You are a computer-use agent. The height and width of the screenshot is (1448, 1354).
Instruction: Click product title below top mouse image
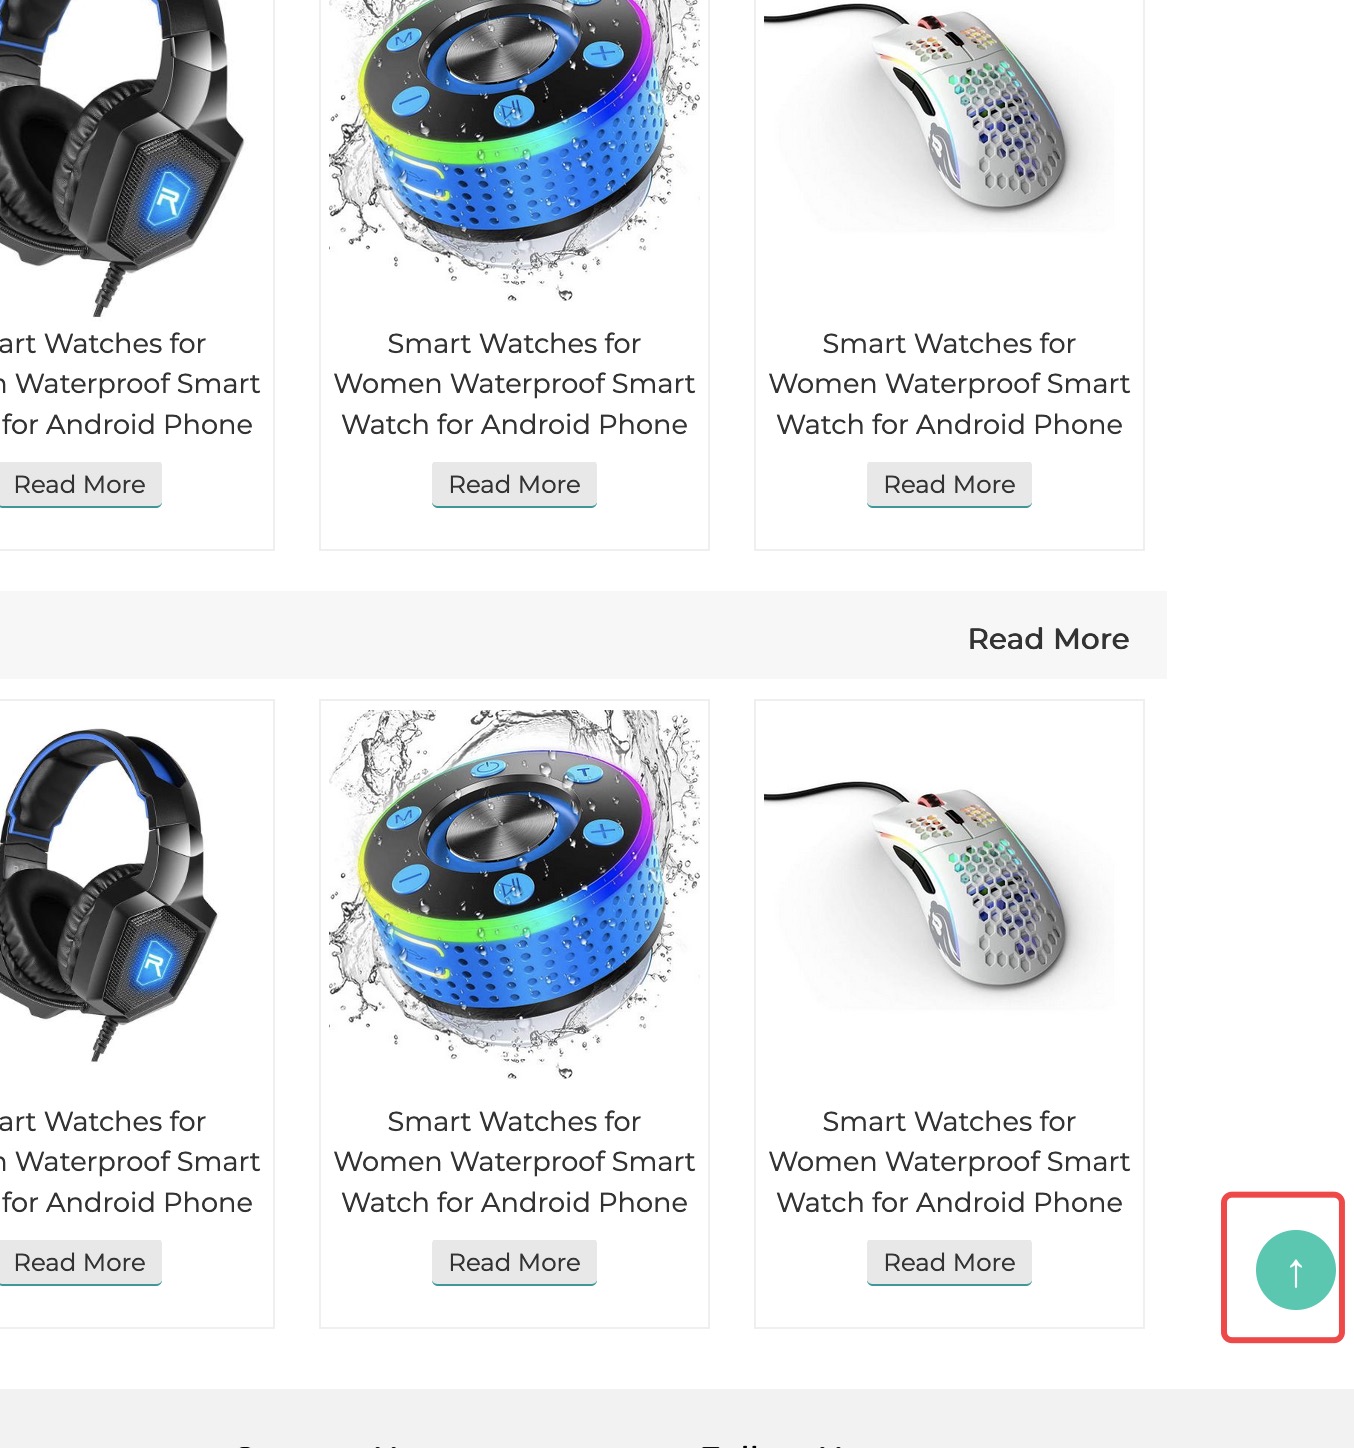point(949,384)
